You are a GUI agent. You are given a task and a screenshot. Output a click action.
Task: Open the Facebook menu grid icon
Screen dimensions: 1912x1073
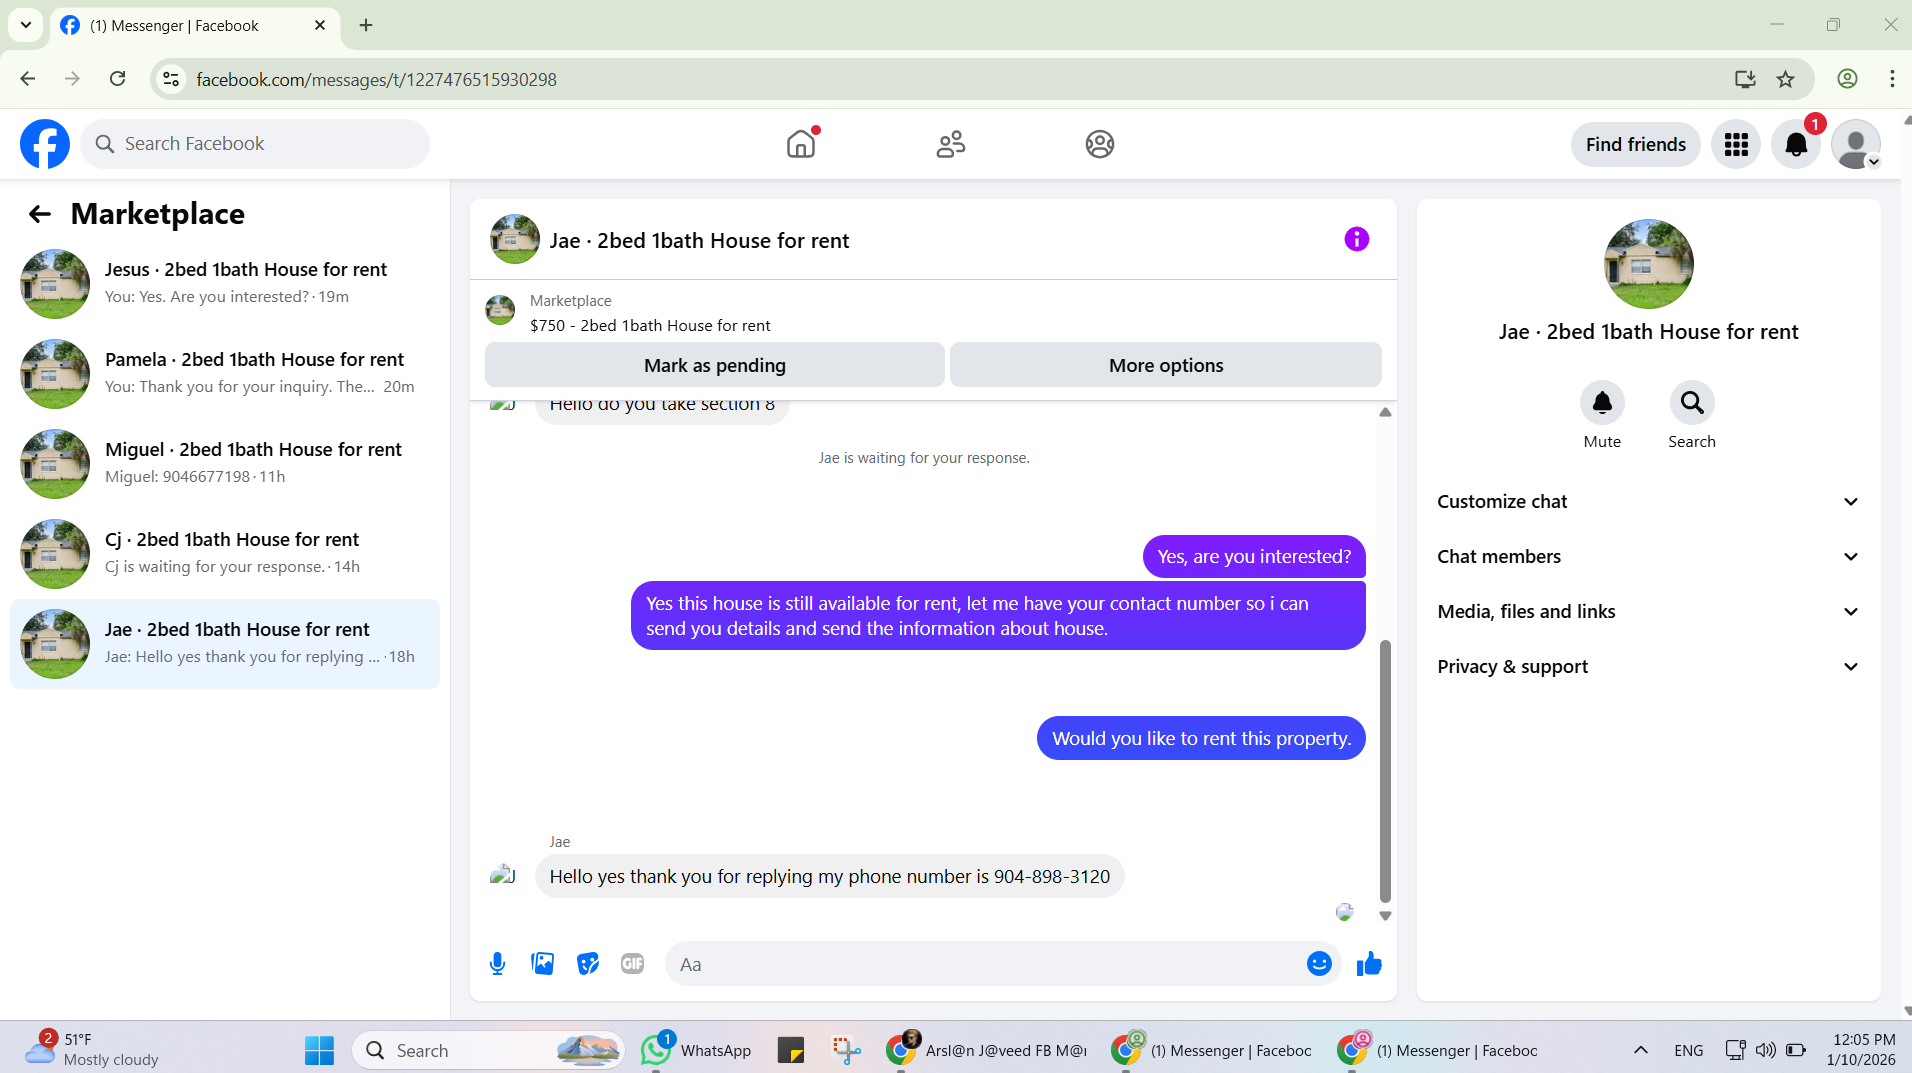[1736, 145]
